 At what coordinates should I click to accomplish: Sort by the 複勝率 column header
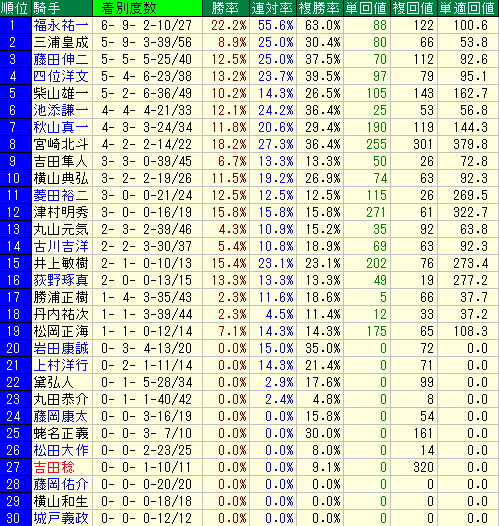(x=320, y=8)
